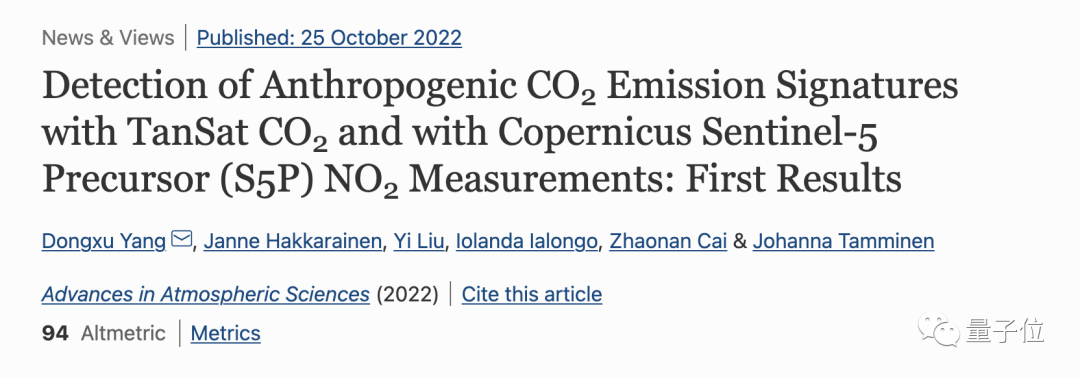This screenshot has width=1080, height=378.
Task: Open the Metrics link
Action: [226, 333]
